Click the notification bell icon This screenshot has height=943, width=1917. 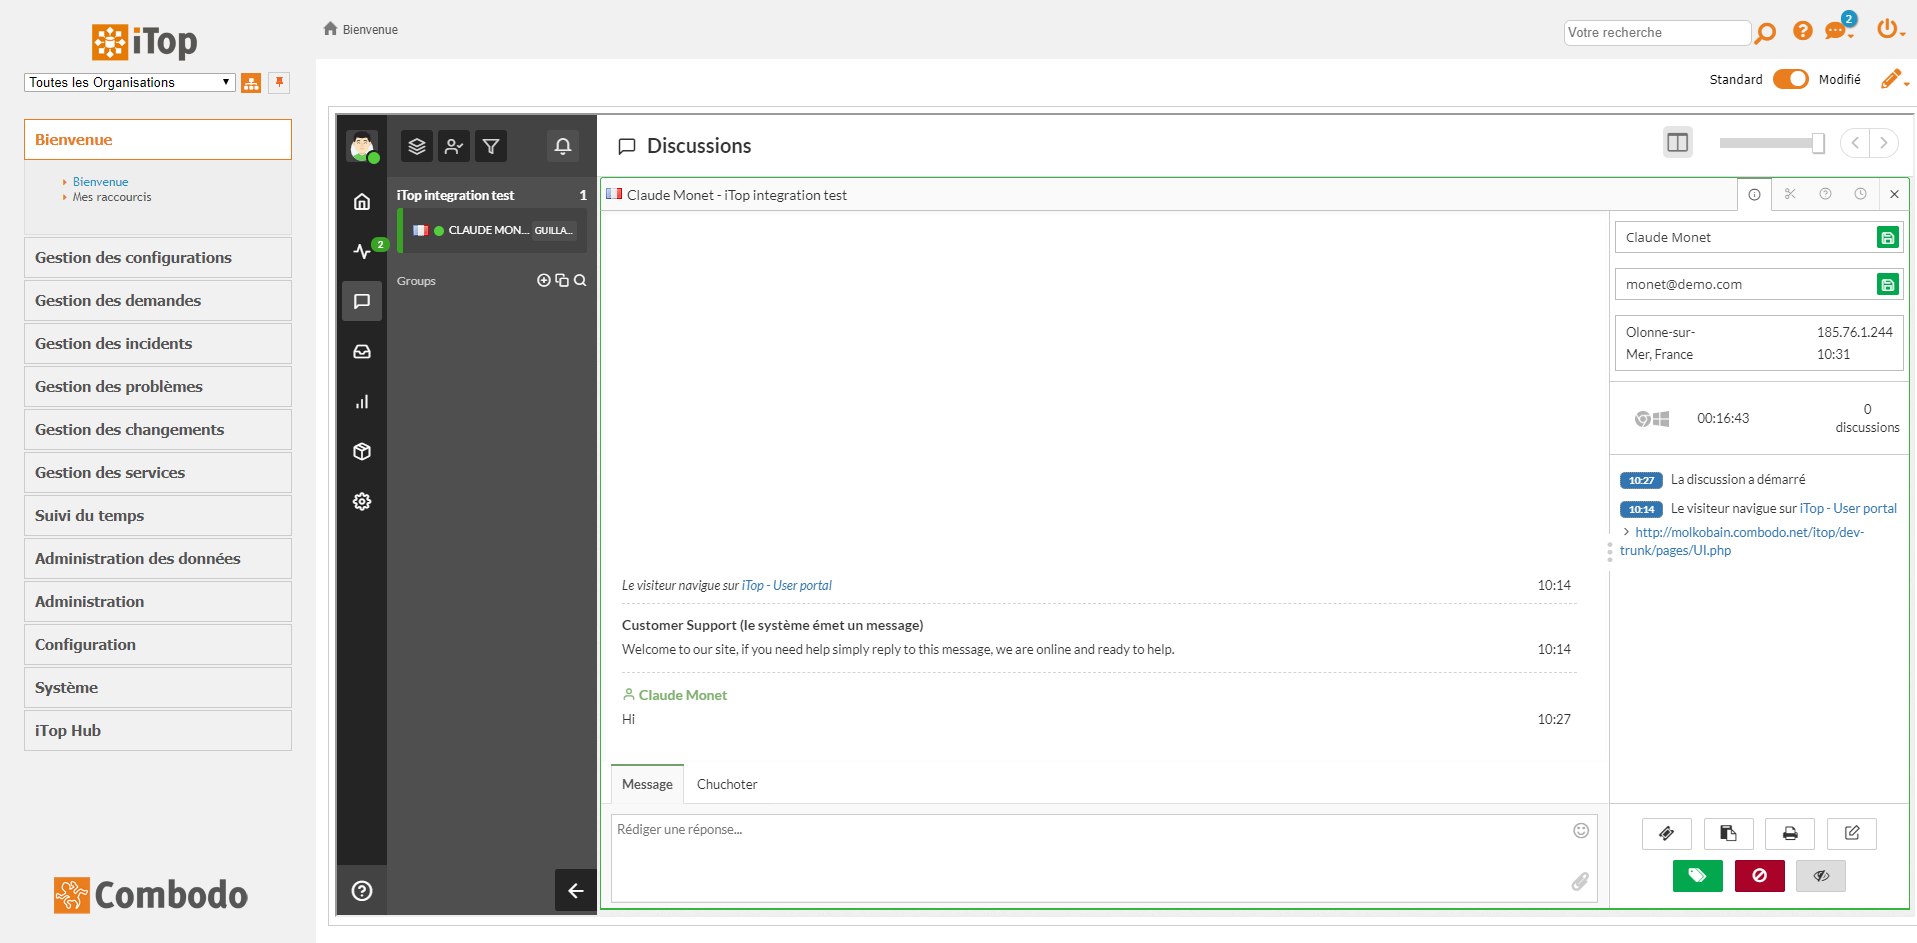(x=563, y=146)
